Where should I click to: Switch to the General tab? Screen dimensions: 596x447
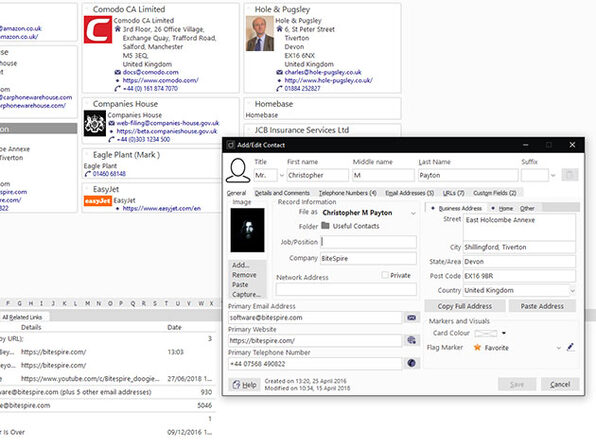click(236, 193)
